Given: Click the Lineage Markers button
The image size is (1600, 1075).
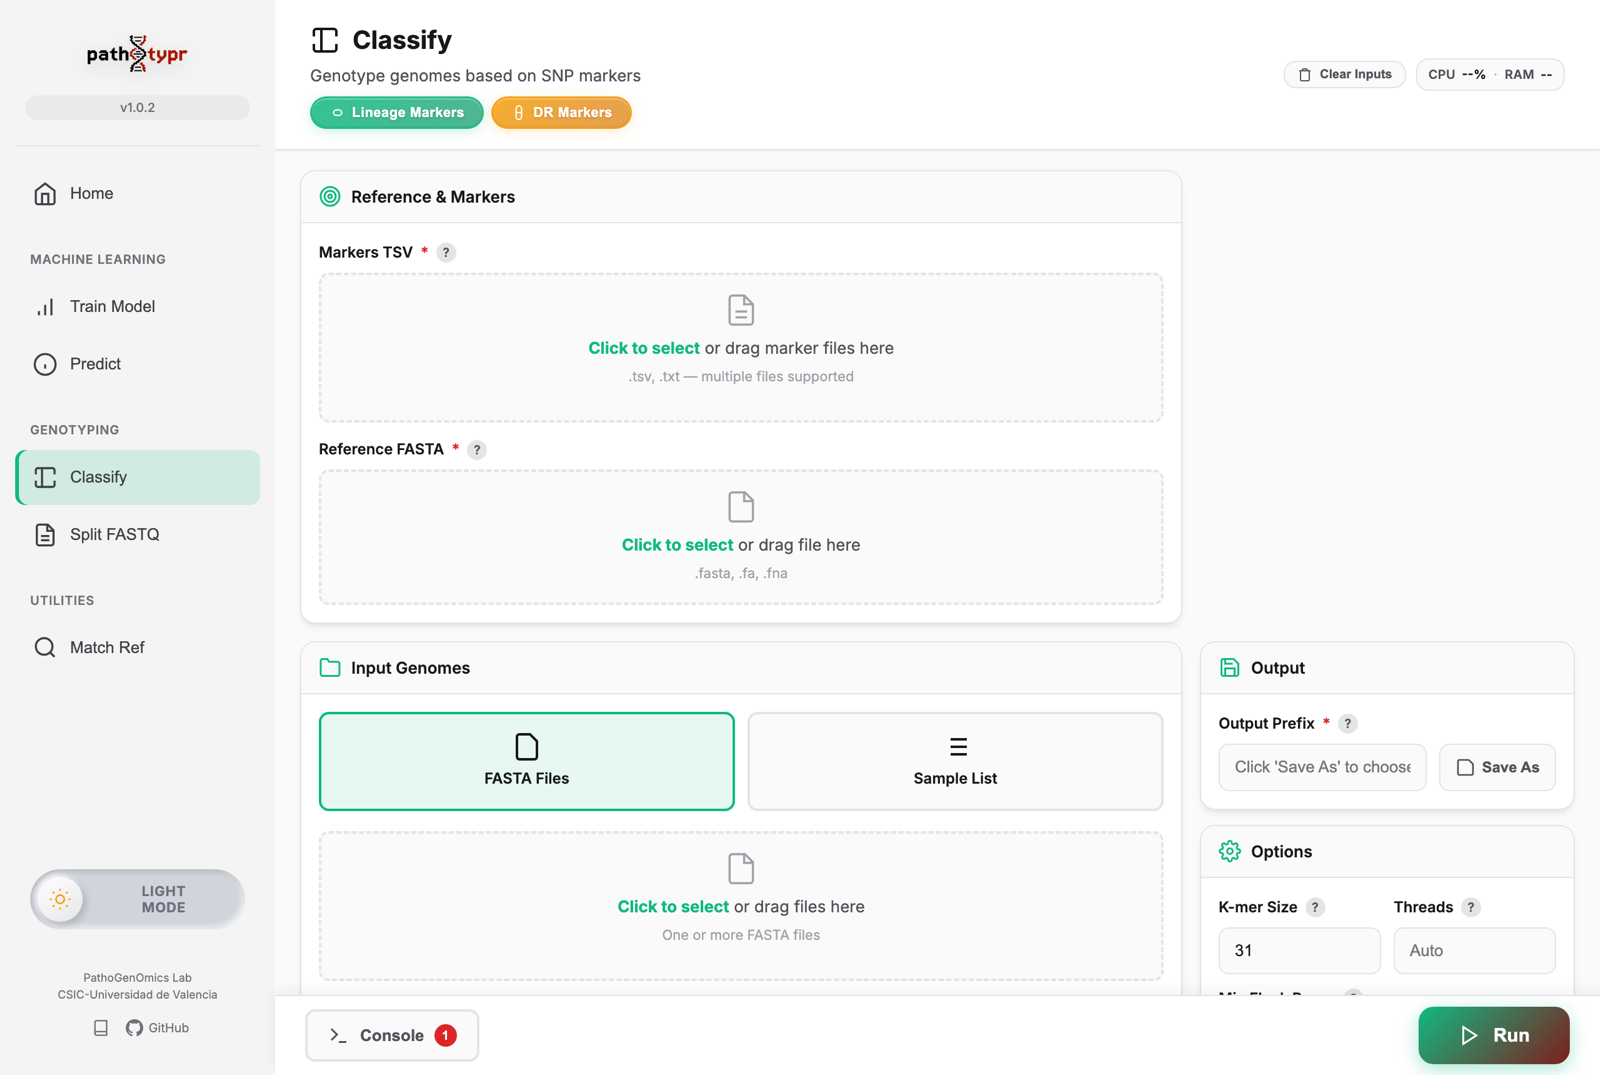Looking at the screenshot, I should [x=397, y=113].
